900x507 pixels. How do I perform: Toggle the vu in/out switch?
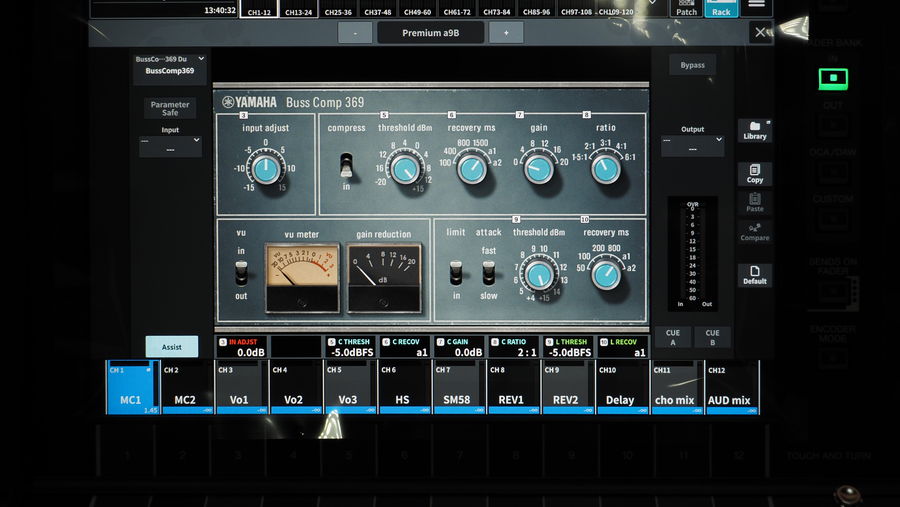(x=241, y=272)
